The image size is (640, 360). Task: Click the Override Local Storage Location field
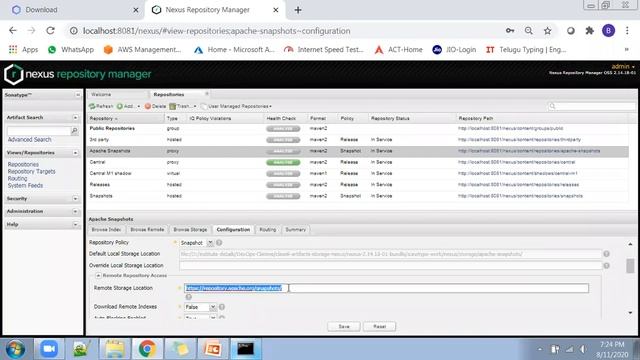pos(391,265)
